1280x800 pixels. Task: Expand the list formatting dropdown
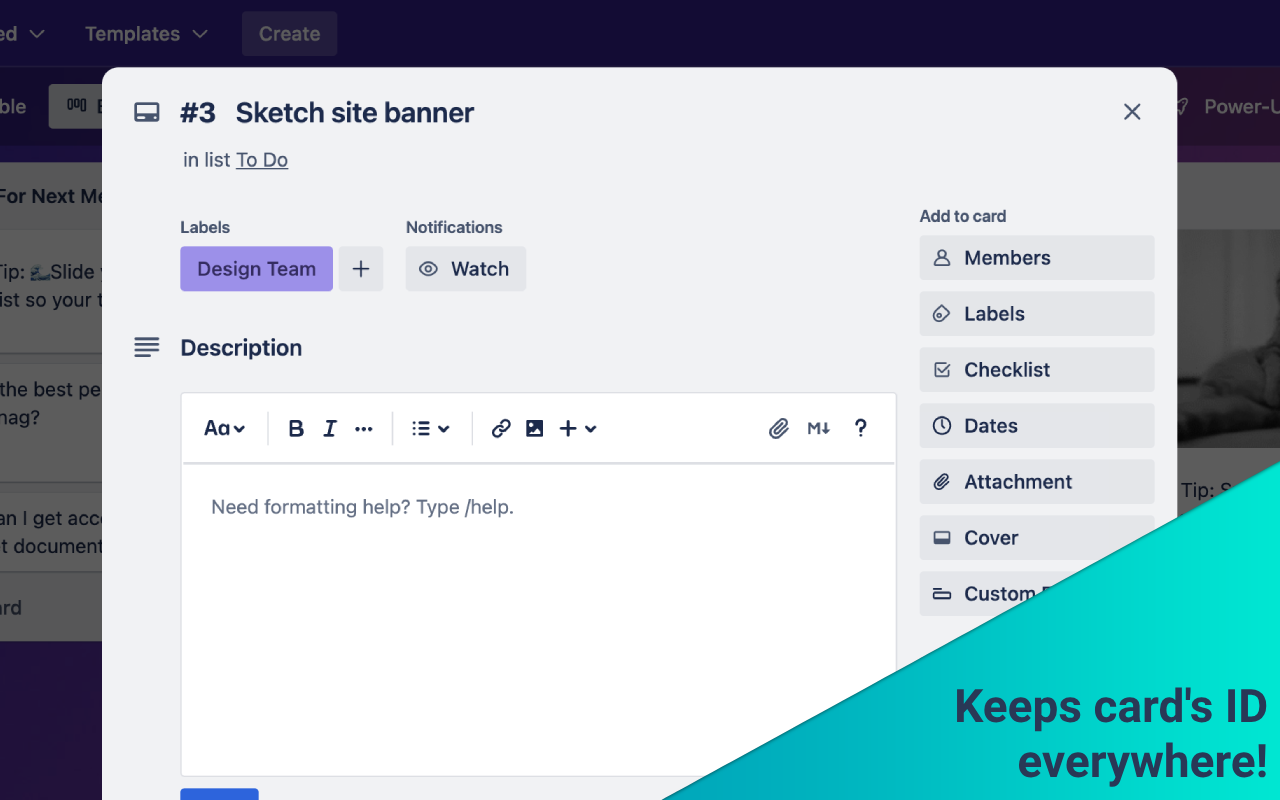tap(430, 428)
